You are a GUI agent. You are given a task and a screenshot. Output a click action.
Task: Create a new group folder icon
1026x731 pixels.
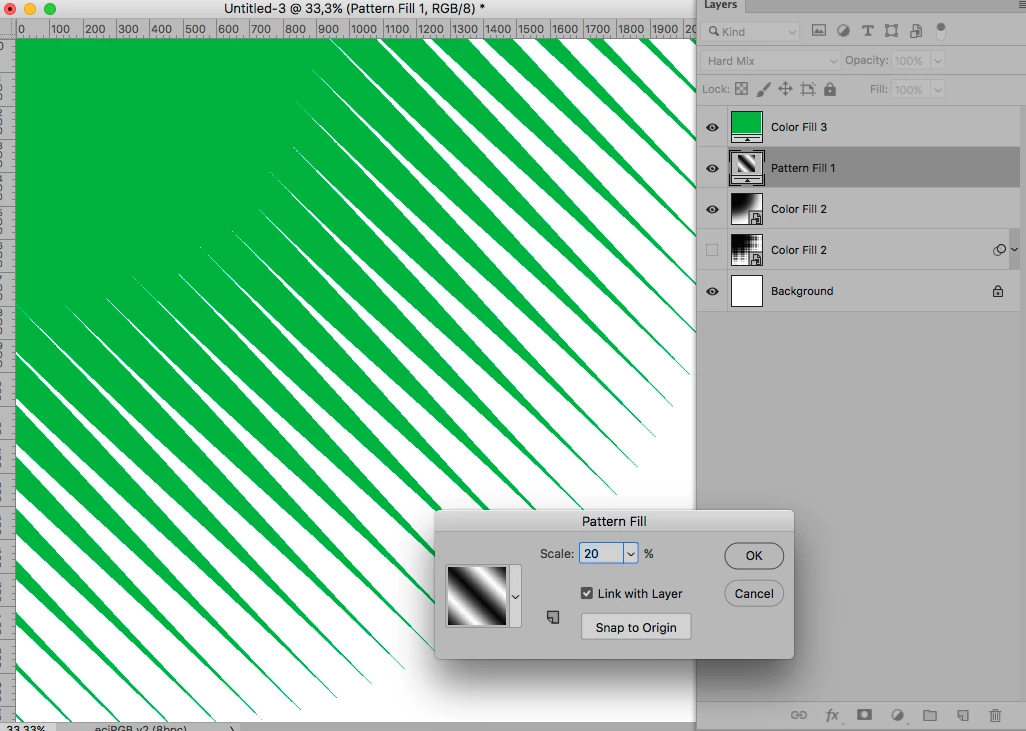930,715
